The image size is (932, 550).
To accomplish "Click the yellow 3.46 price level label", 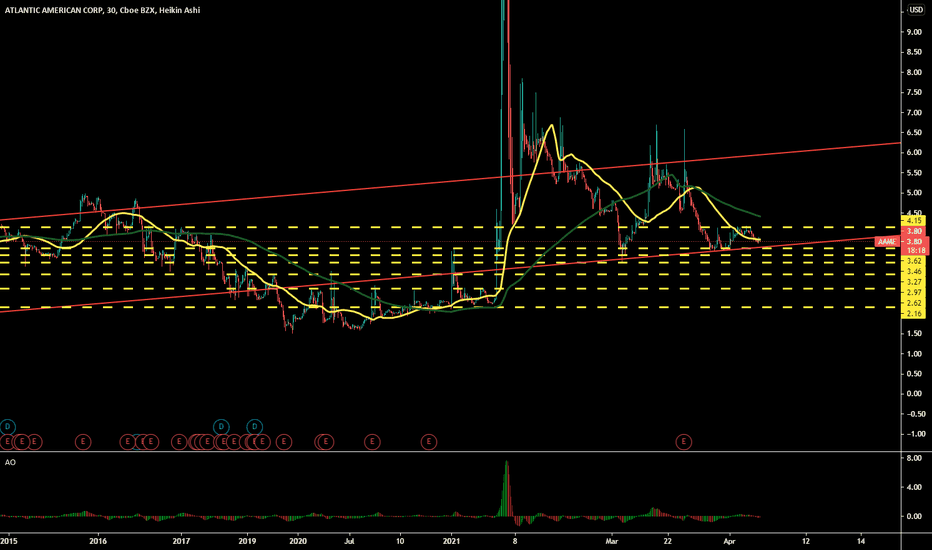I will tap(915, 272).
